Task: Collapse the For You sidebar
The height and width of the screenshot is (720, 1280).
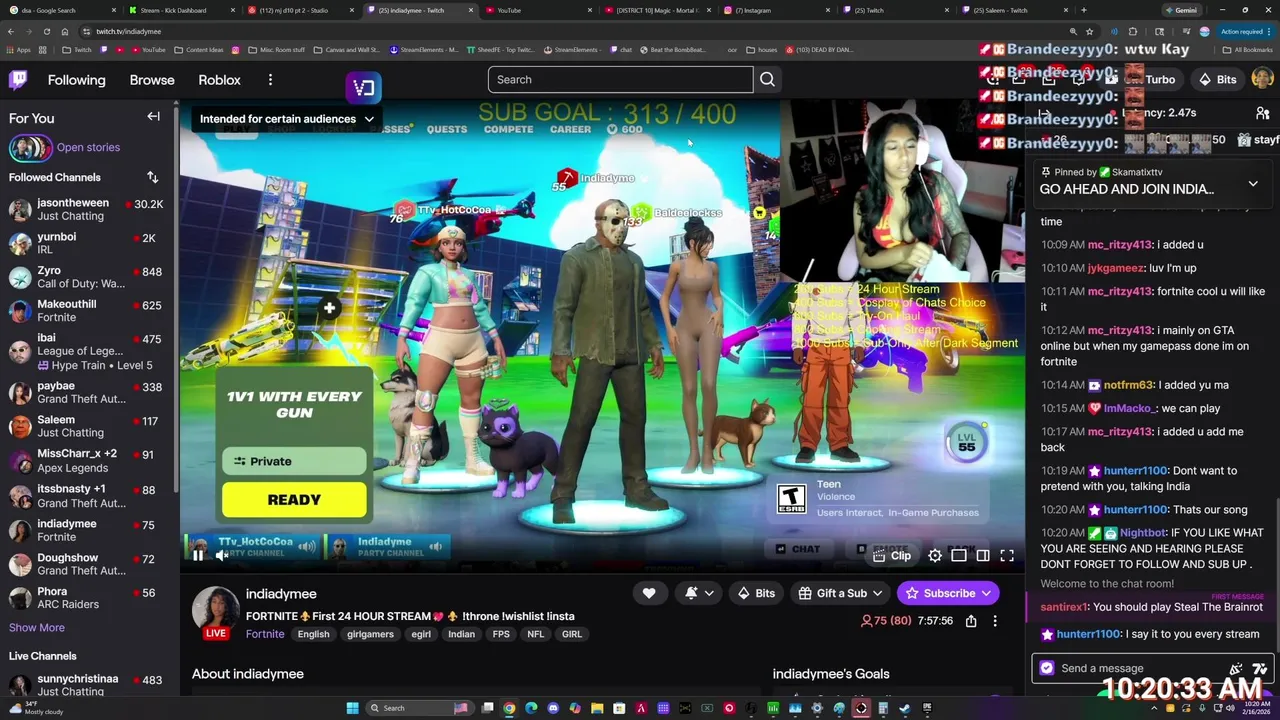Action: (x=153, y=117)
